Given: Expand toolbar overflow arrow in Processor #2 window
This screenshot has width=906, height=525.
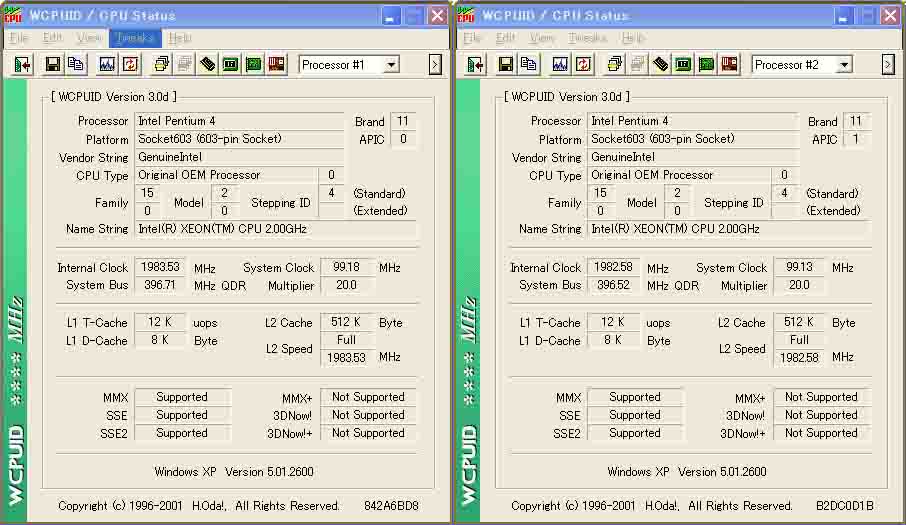Looking at the screenshot, I should point(888,65).
